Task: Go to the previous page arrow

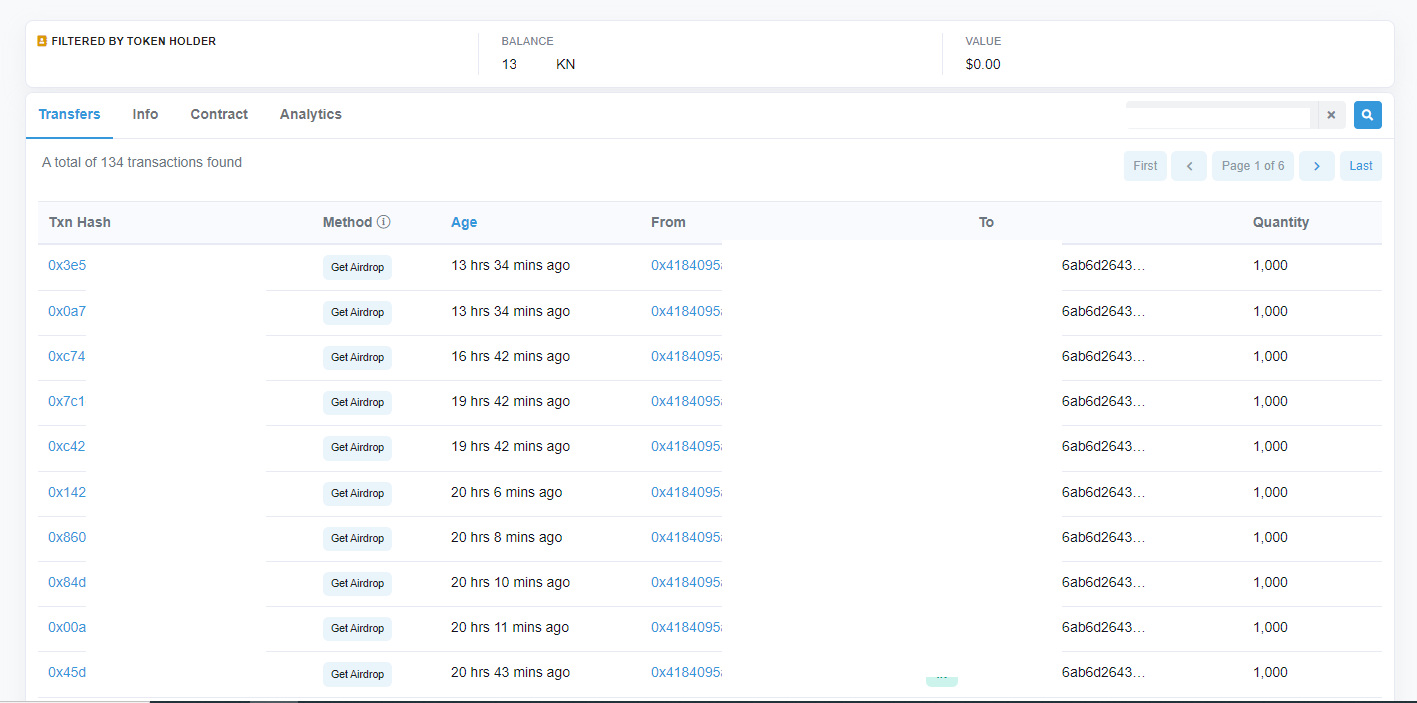Action: [1188, 166]
